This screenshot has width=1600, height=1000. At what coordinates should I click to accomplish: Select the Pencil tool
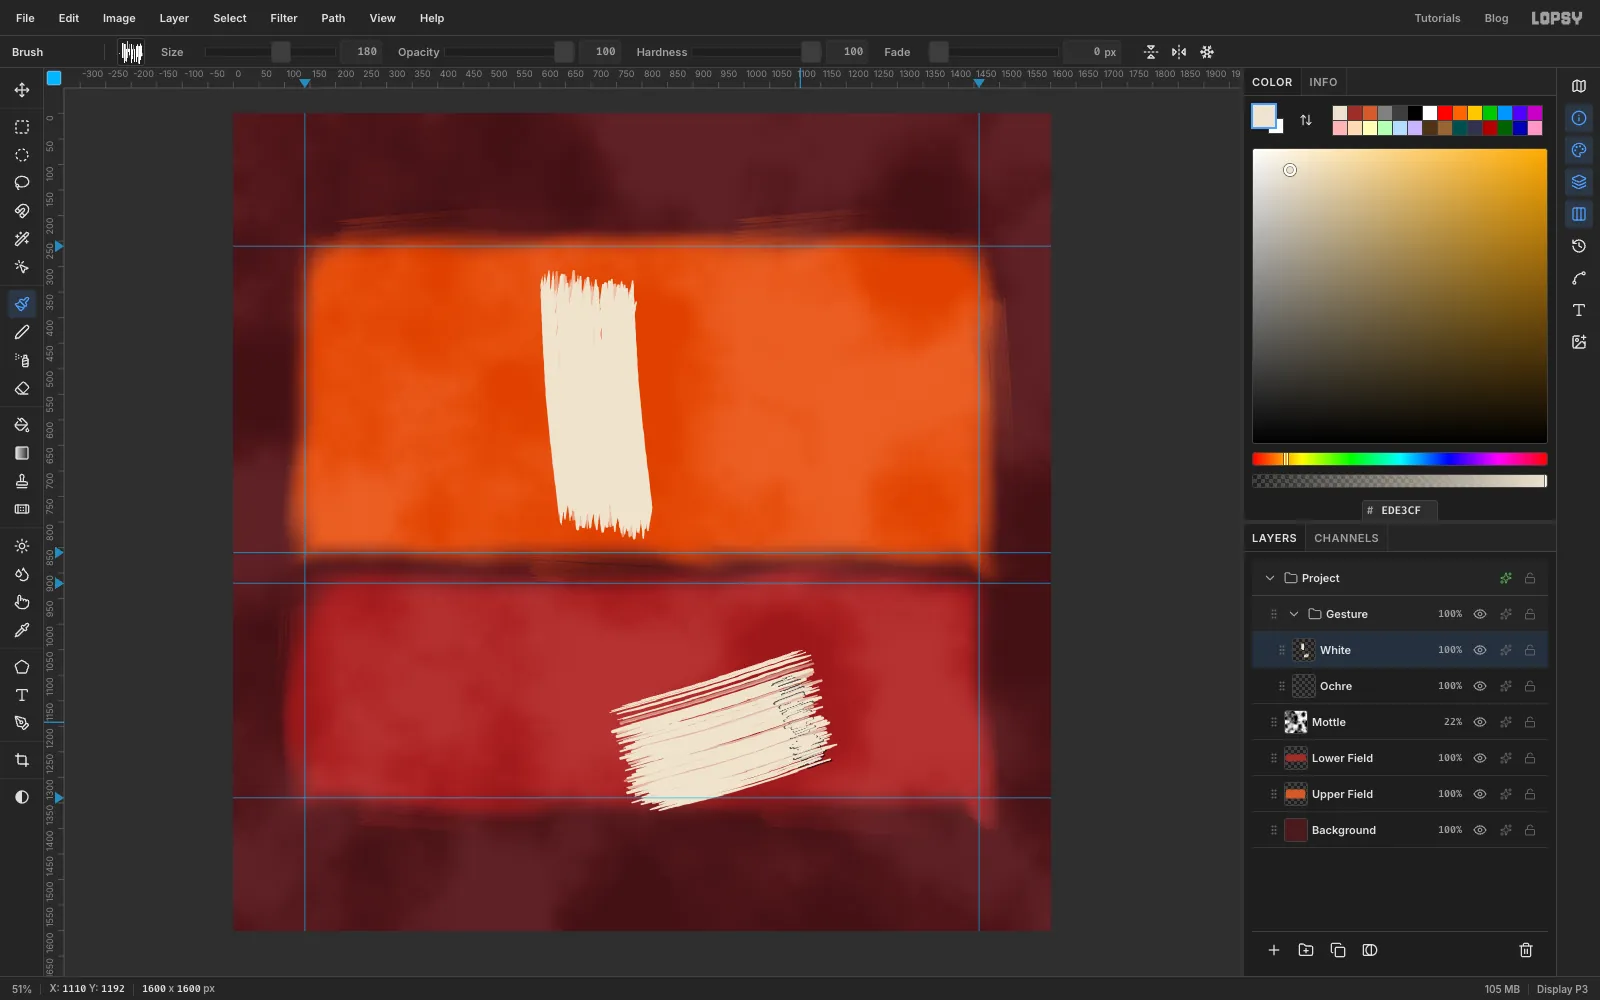[x=22, y=332]
